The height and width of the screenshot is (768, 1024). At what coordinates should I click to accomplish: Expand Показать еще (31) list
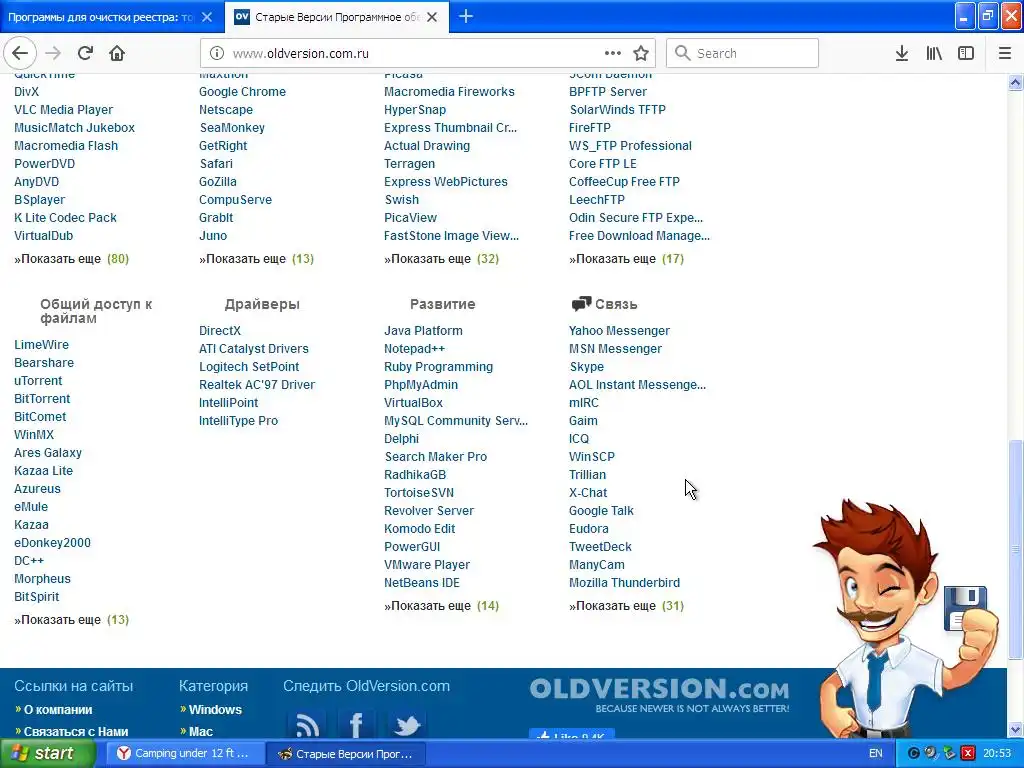coord(626,605)
